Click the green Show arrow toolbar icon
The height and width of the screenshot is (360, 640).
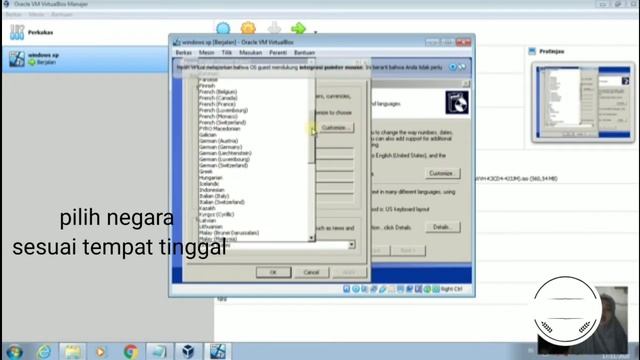pos(298,29)
